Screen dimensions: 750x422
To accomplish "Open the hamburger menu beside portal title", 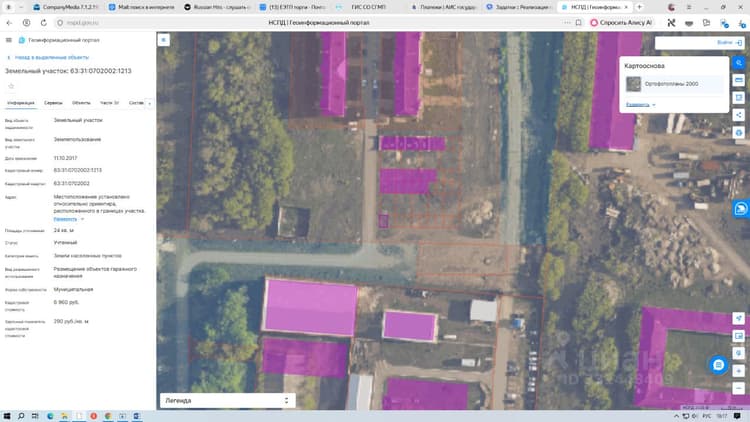I will 9,40.
